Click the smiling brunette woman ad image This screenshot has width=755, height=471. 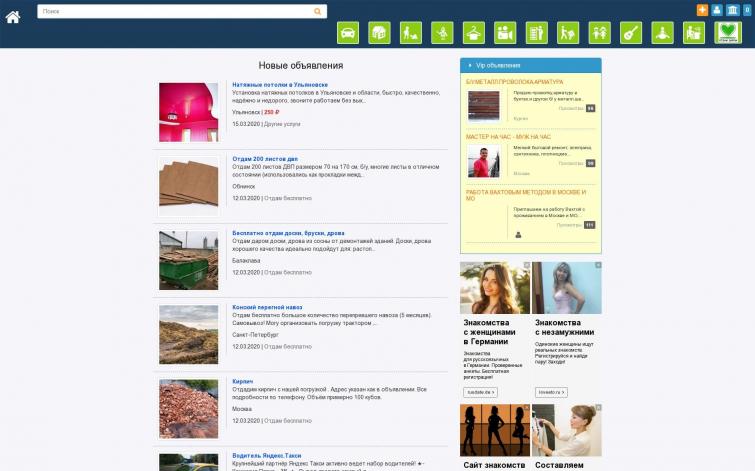[495, 288]
